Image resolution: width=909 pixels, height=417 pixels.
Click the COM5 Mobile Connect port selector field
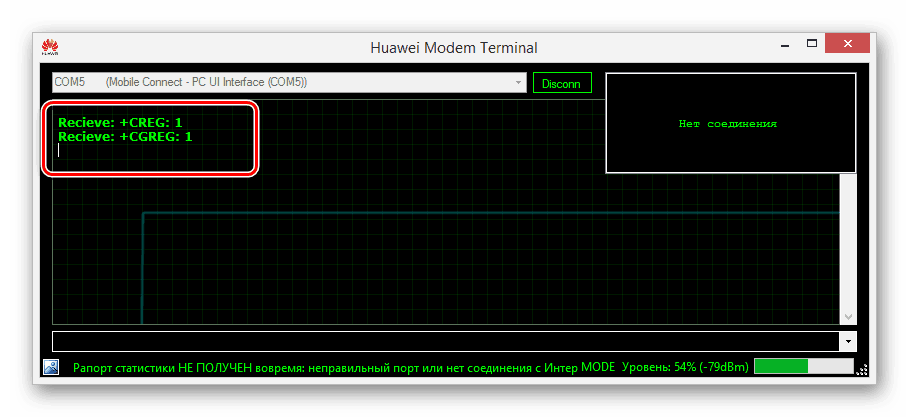tap(289, 83)
